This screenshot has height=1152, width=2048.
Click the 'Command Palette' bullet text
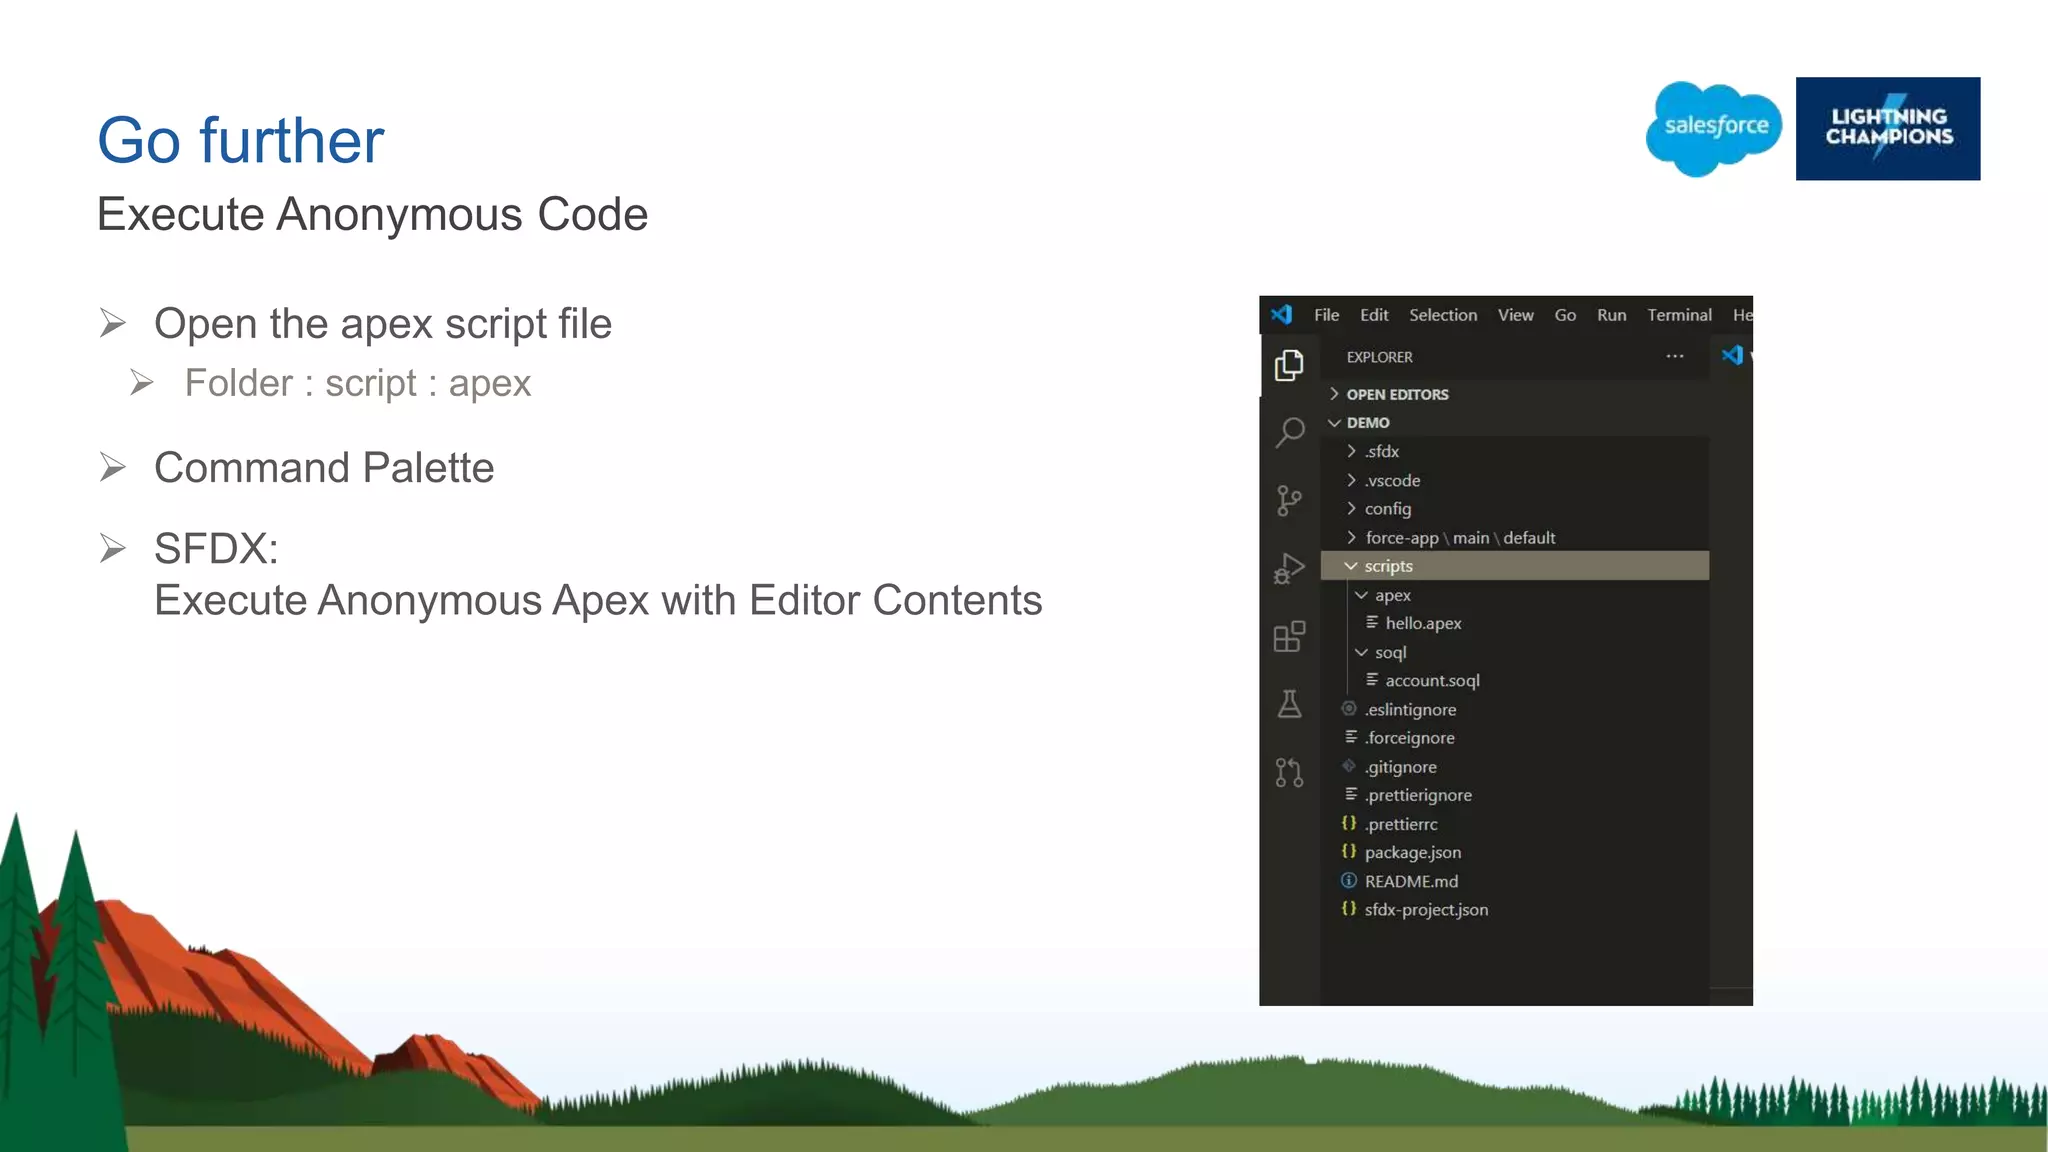tap(324, 467)
